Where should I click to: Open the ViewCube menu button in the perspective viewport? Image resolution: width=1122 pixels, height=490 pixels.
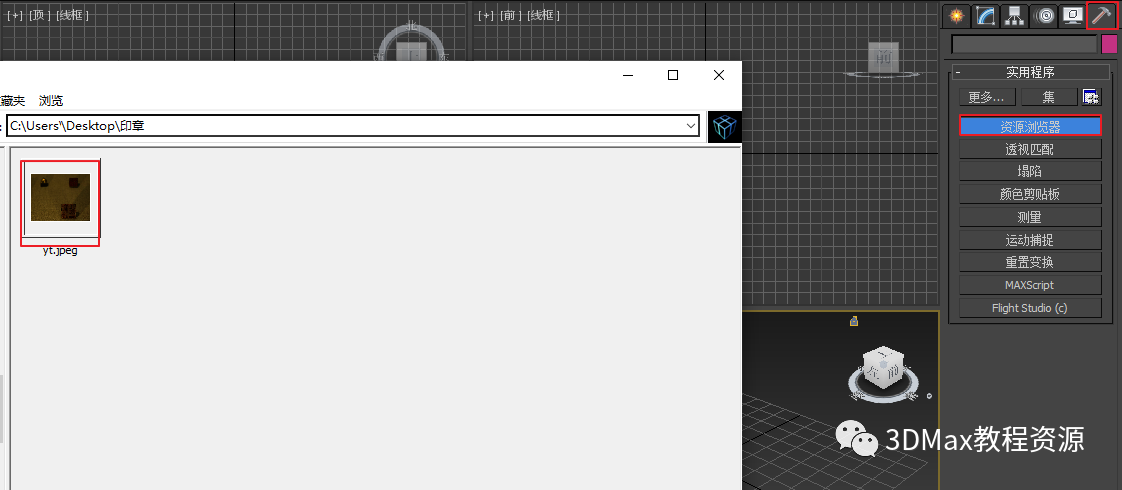coord(929,396)
